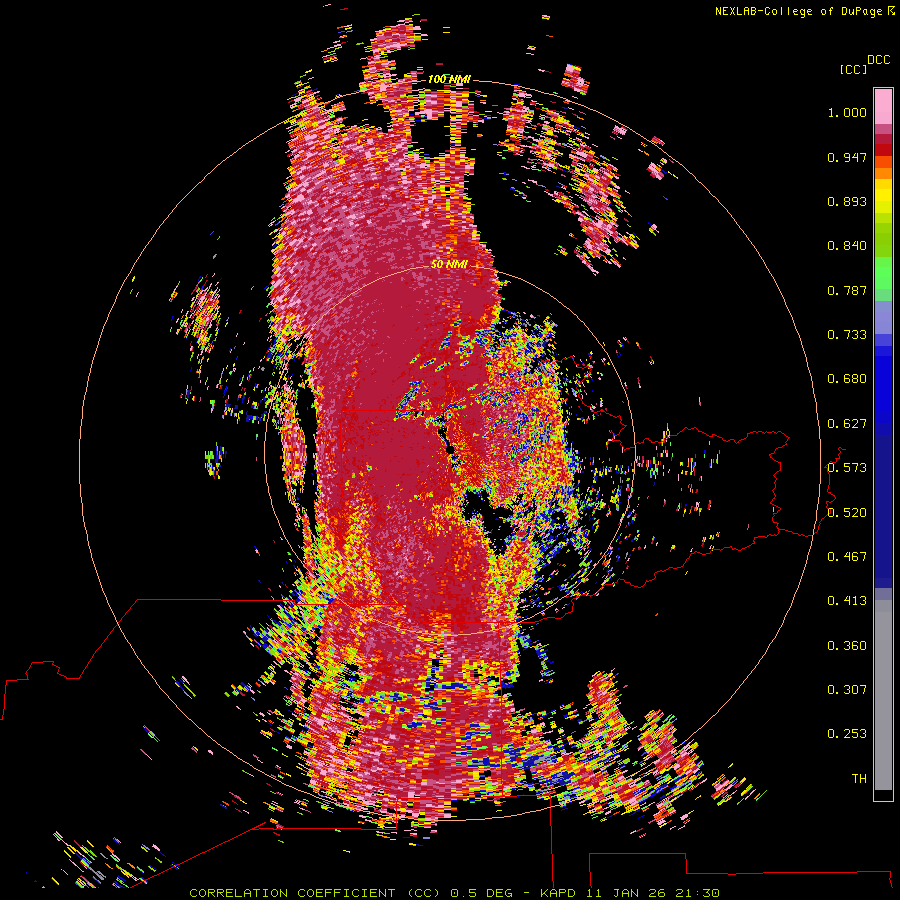Image resolution: width=900 pixels, height=900 pixels.
Task: Click the 0.573 legend value
Action: (847, 468)
